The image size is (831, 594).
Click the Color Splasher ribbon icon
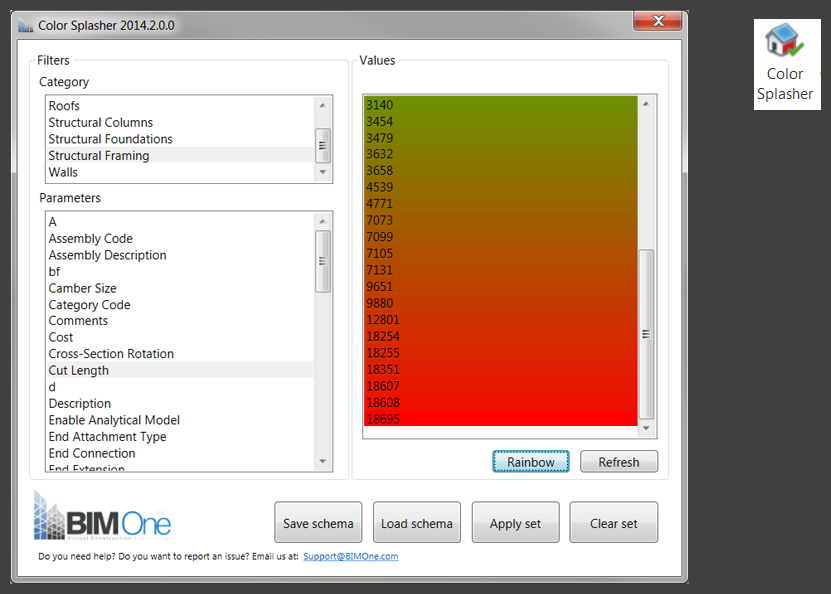point(787,64)
